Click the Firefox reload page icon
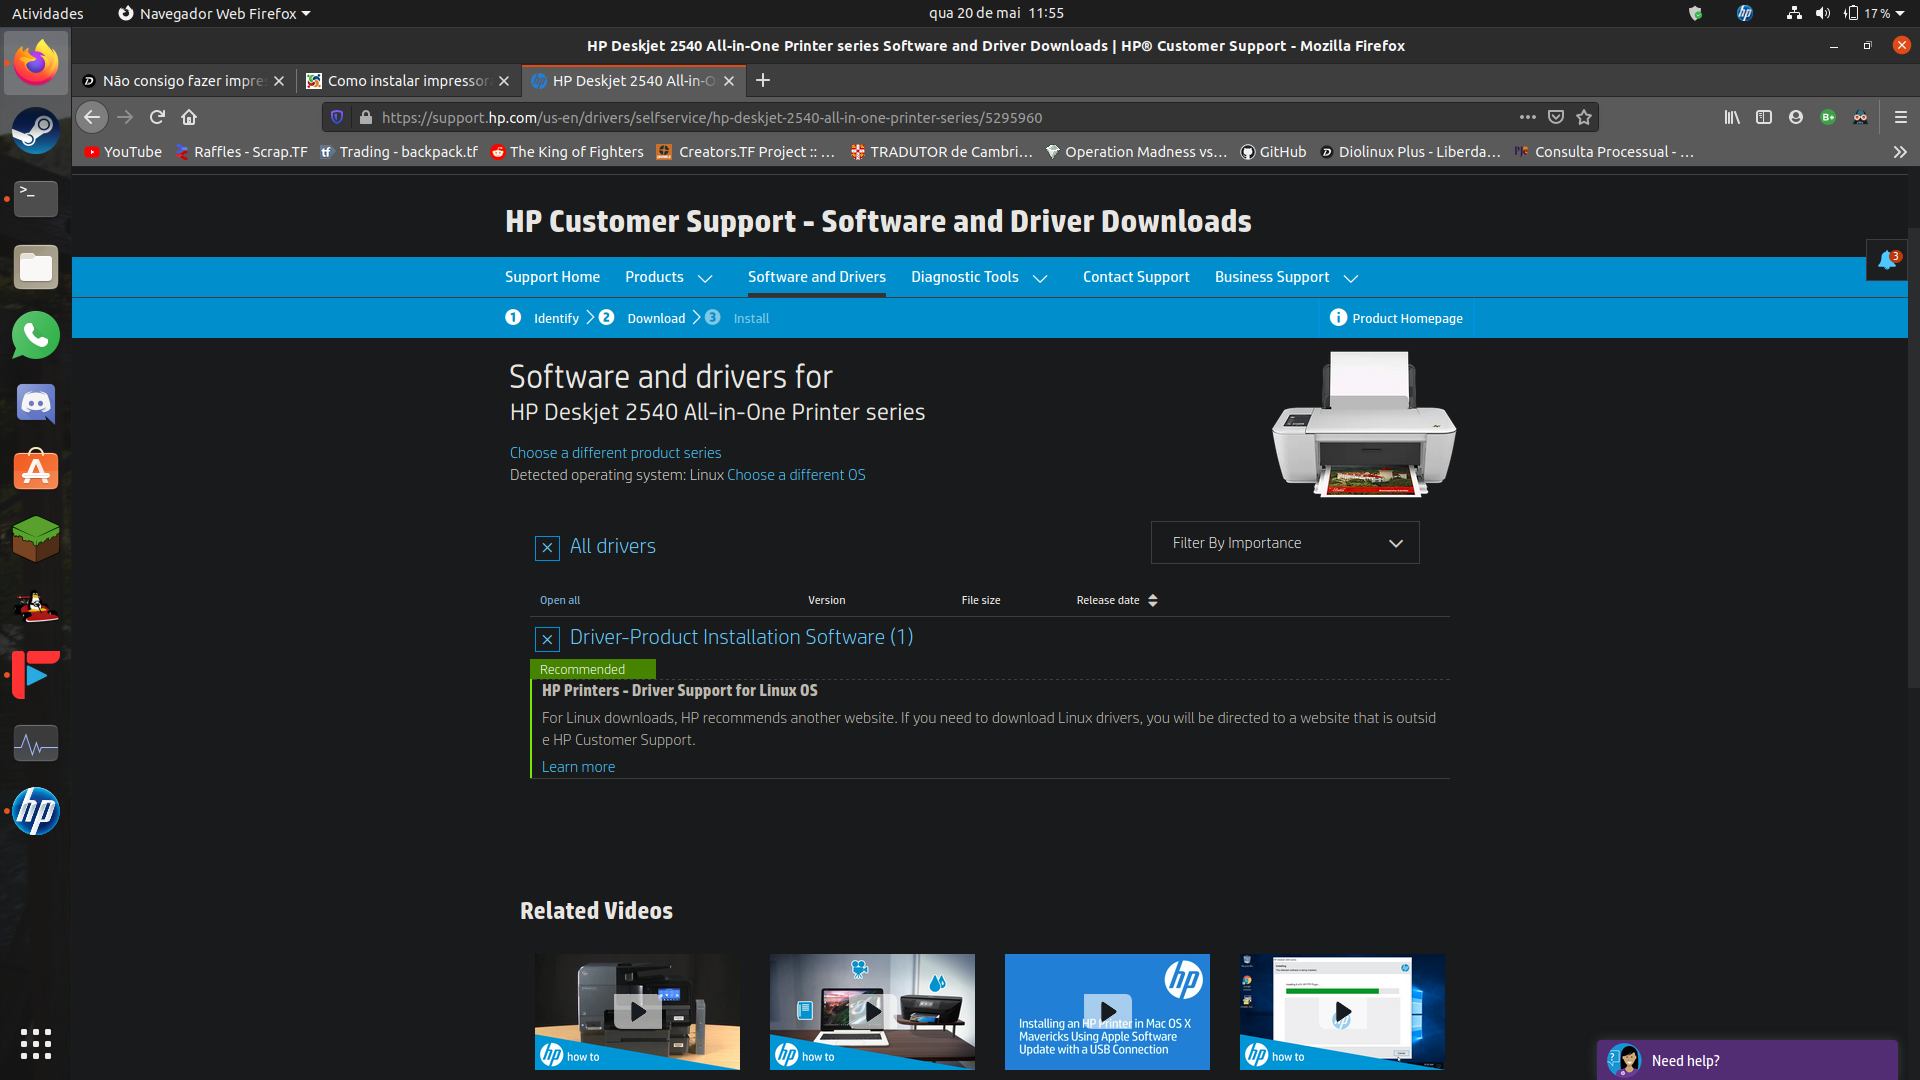The width and height of the screenshot is (1920, 1080). pos(157,117)
